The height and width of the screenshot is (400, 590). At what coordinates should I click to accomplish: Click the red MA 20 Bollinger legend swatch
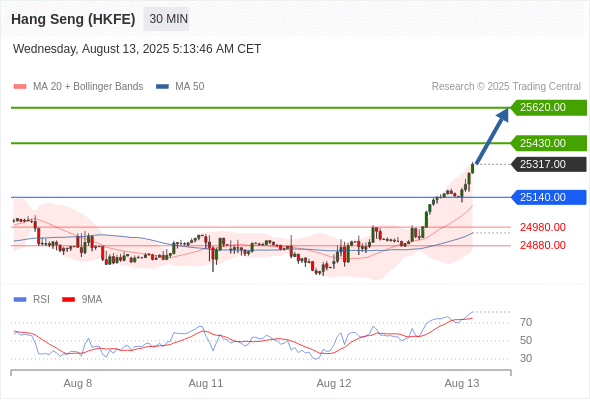(20, 87)
